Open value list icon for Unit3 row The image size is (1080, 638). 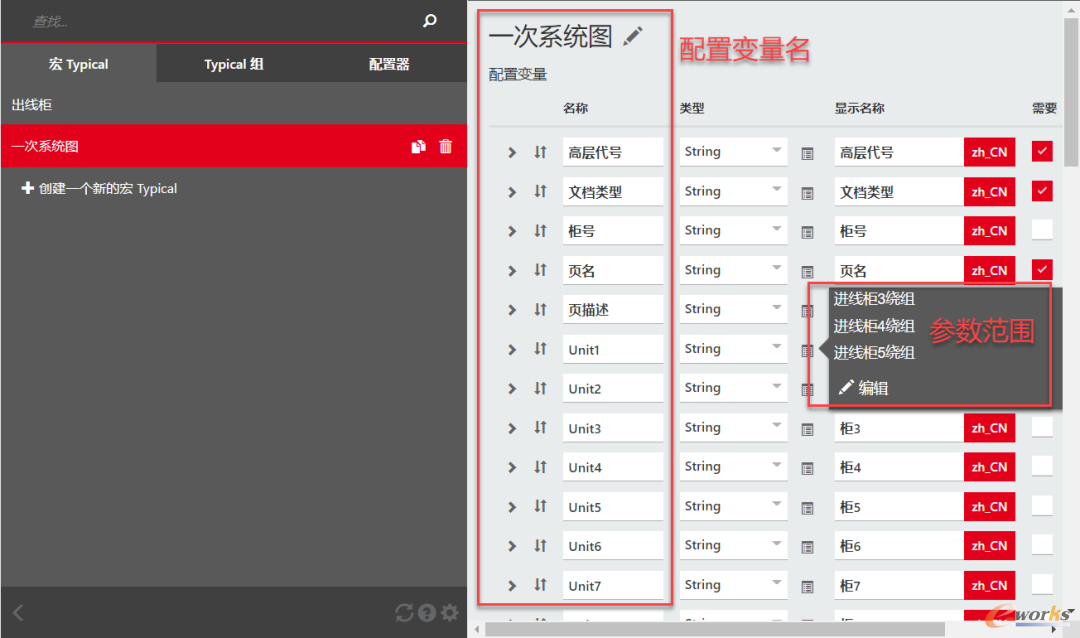tap(807, 430)
